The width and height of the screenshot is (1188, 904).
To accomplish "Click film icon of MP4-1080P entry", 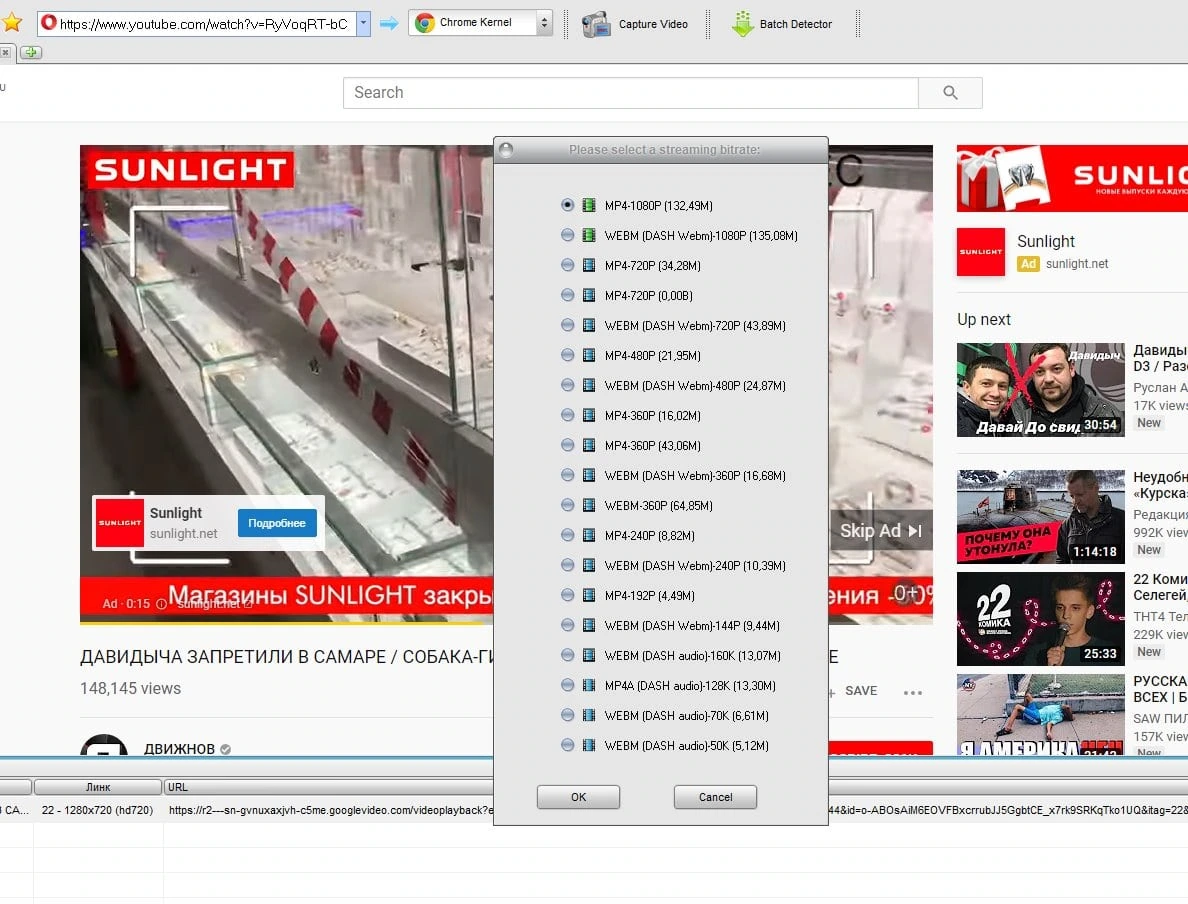I will 589,205.
